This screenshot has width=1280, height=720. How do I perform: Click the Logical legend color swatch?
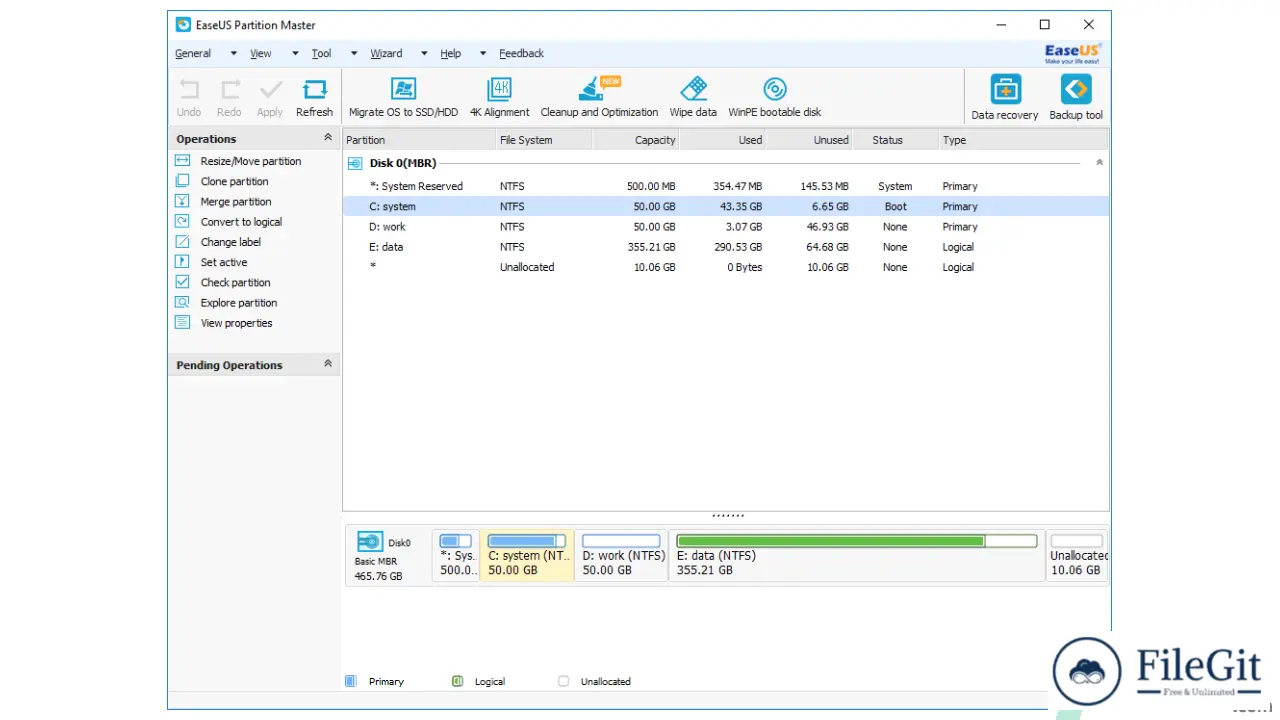457,681
